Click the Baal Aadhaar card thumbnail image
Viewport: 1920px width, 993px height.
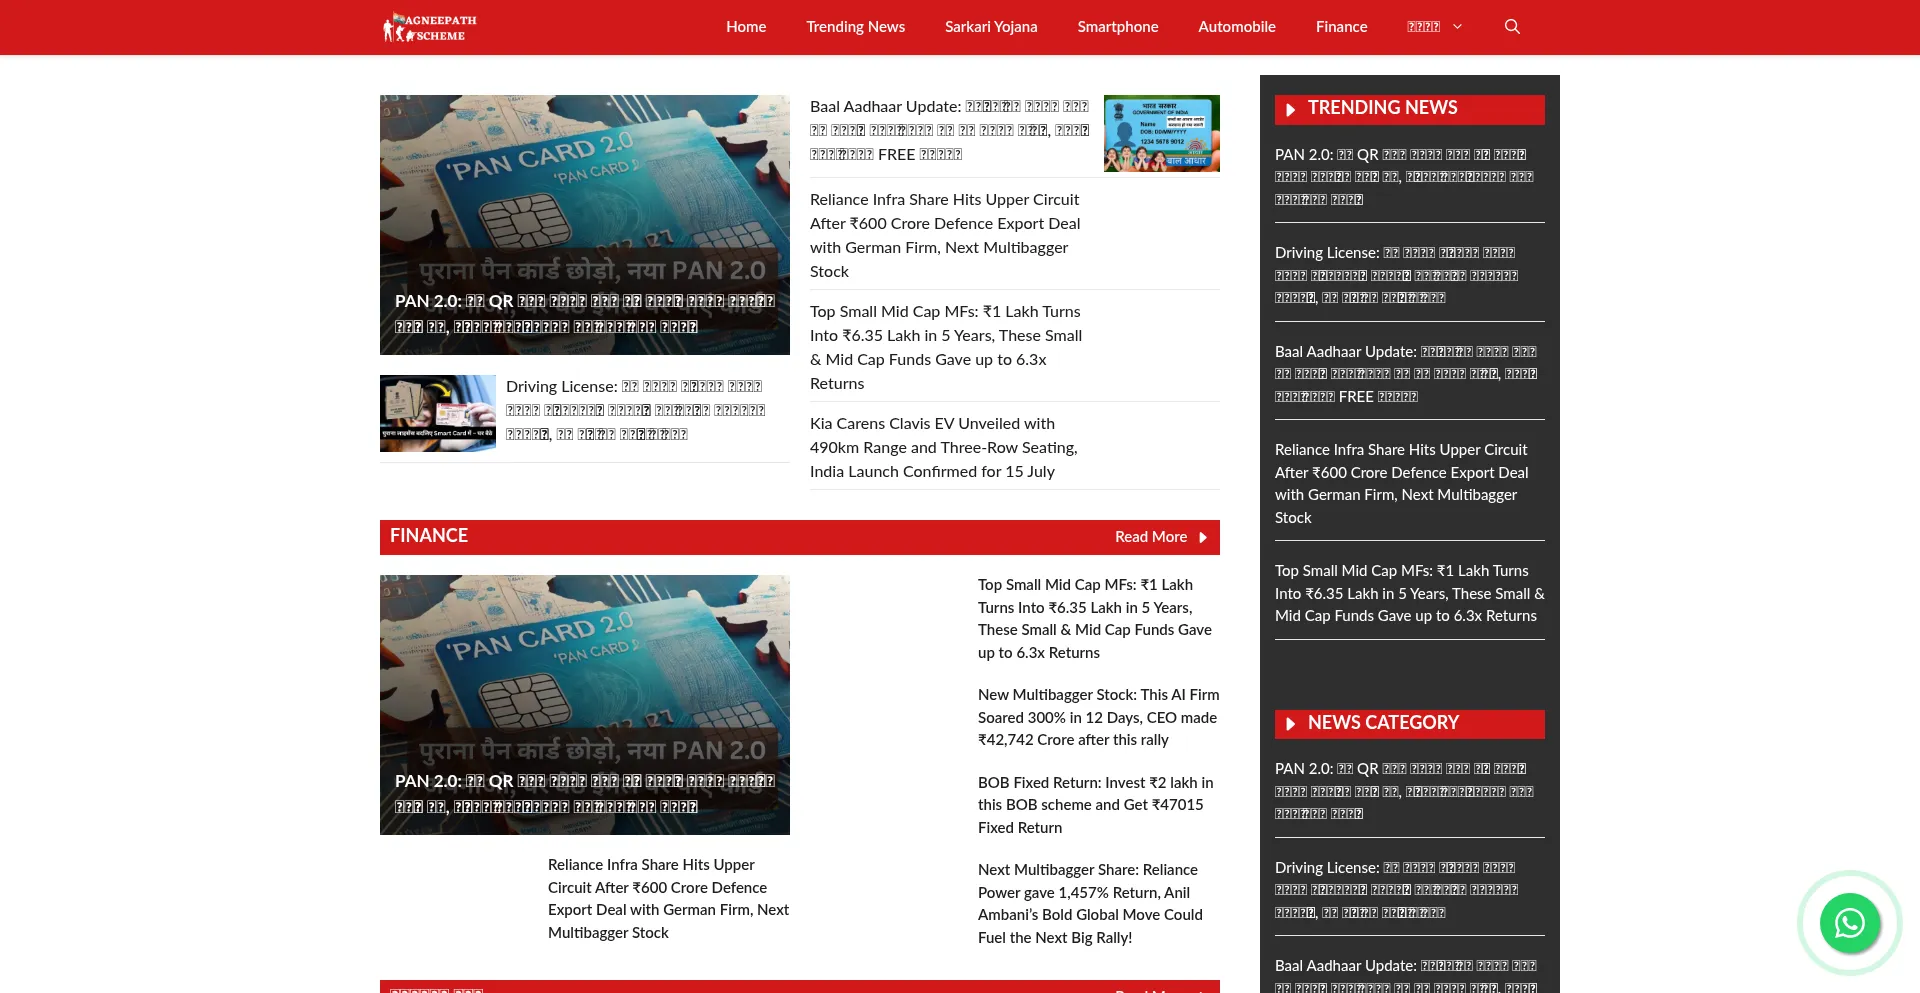pos(1161,133)
